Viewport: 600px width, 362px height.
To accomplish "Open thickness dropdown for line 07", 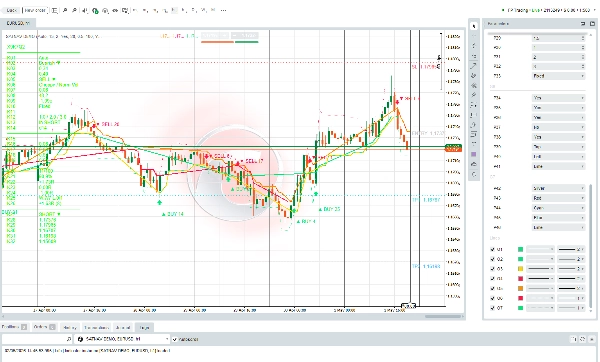I will coord(571,308).
